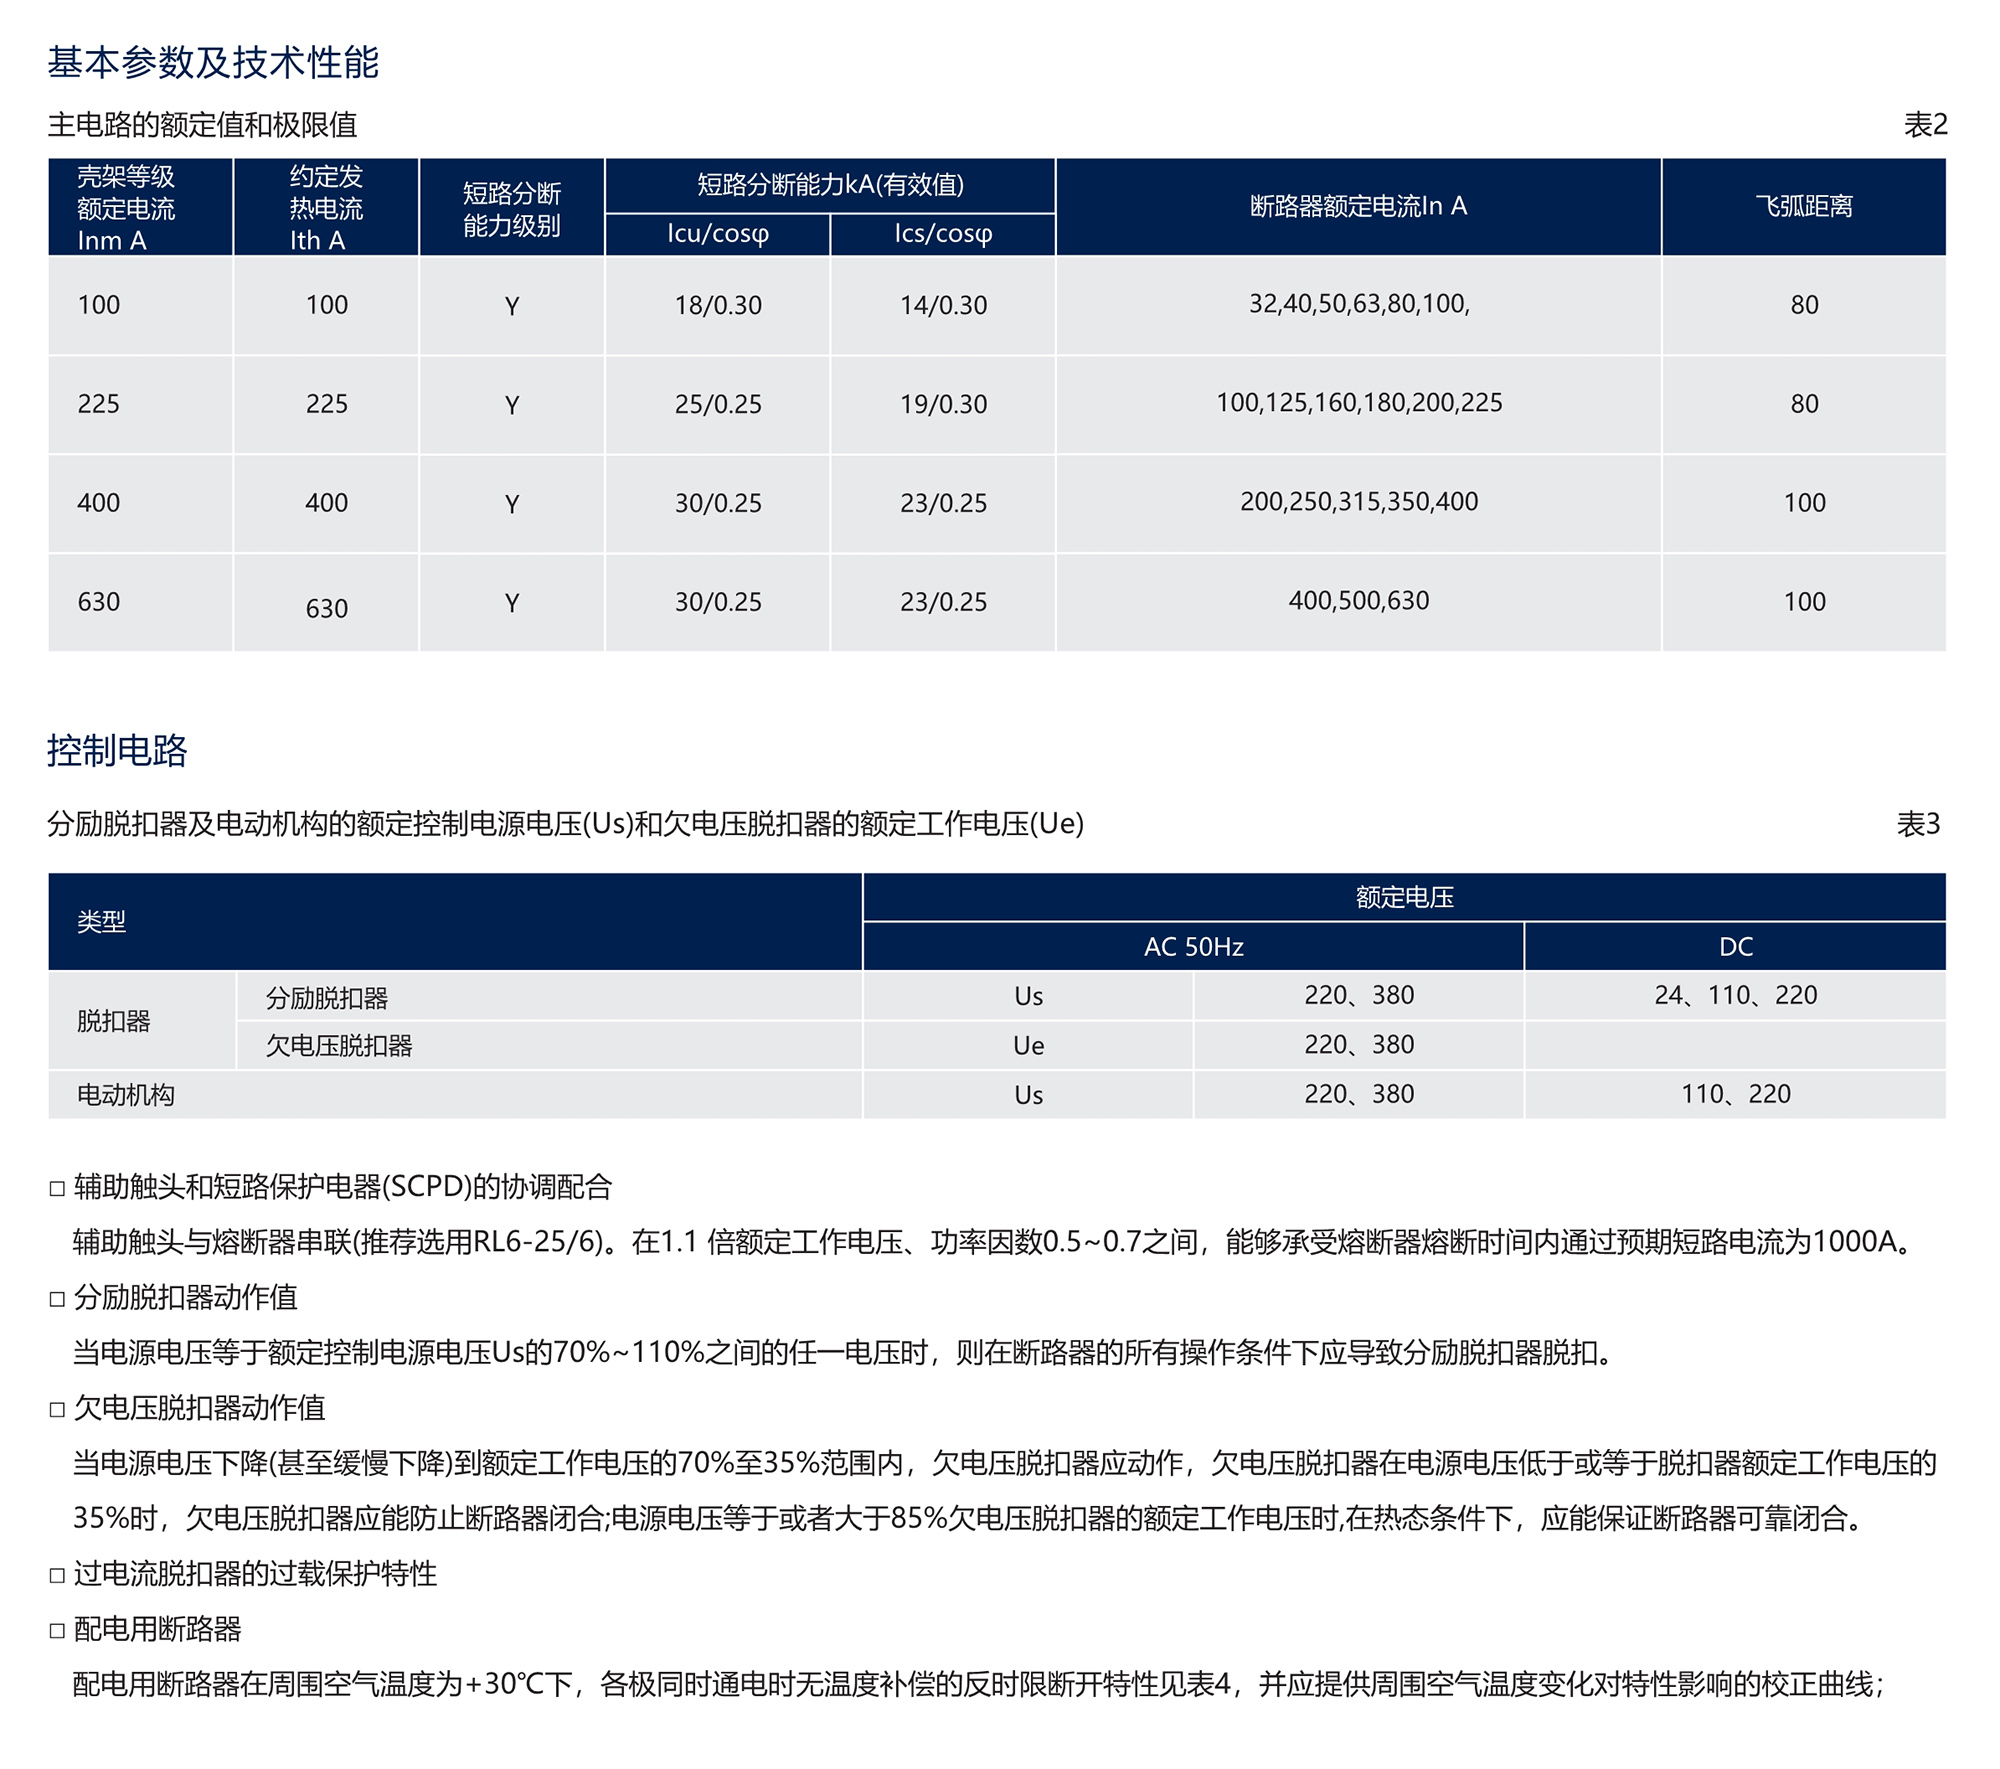
Task: Click the 24、110、220 DC voltage cell
Action: click(1735, 995)
